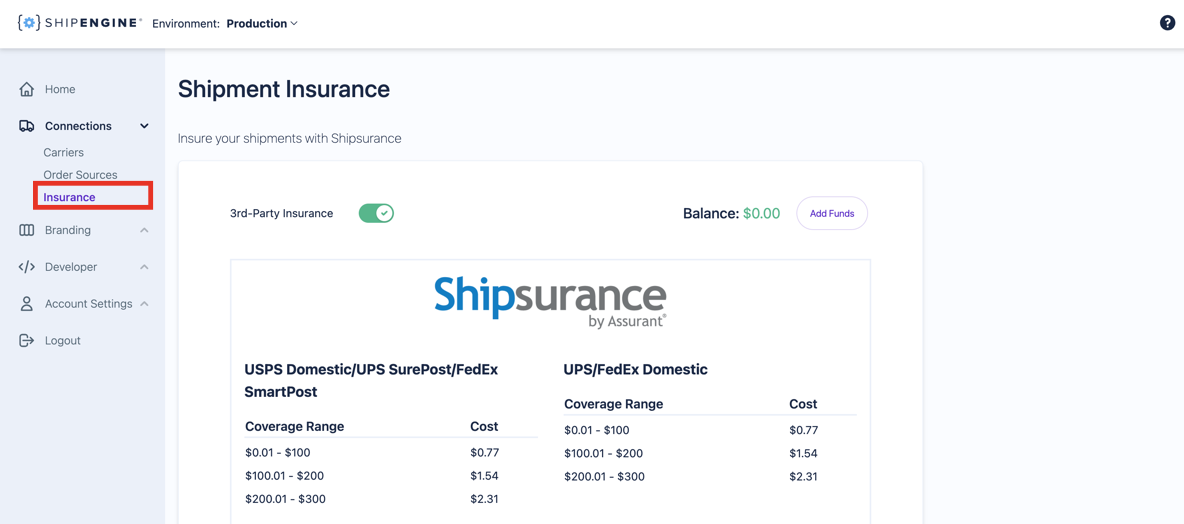Click the Shipsurance by Assurant logo
Screen dimensions: 1184x524
click(550, 302)
